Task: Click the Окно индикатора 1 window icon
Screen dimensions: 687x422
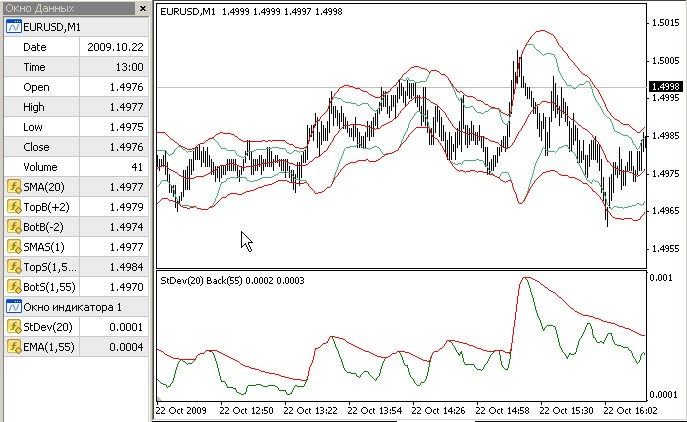Action: coord(14,307)
